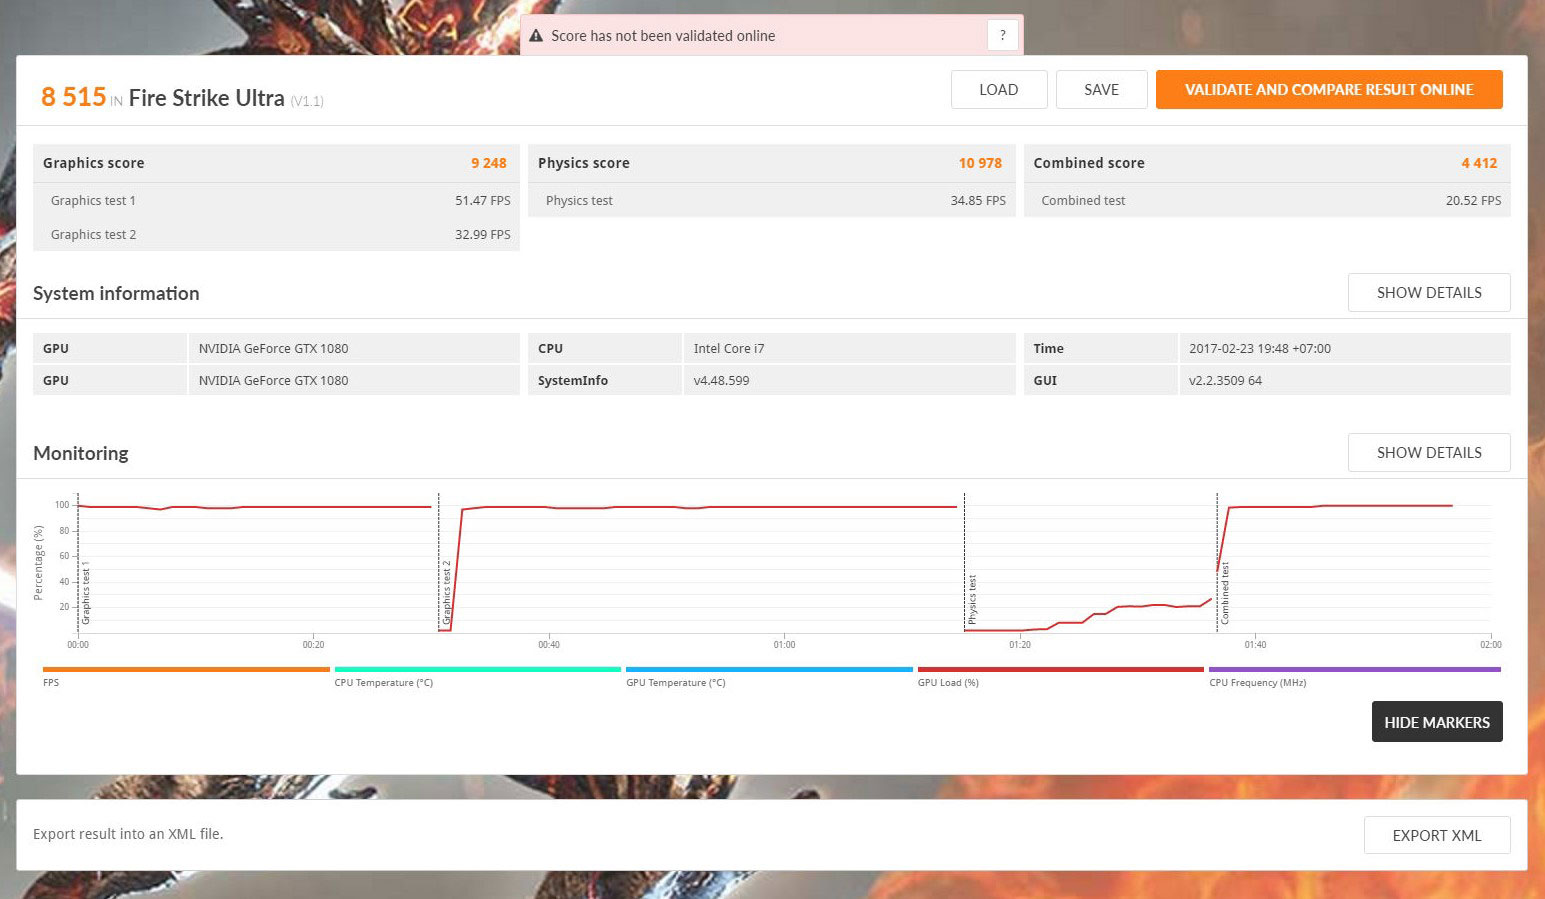Select the Combined test chart marker
This screenshot has width=1545, height=899.
1225,593
